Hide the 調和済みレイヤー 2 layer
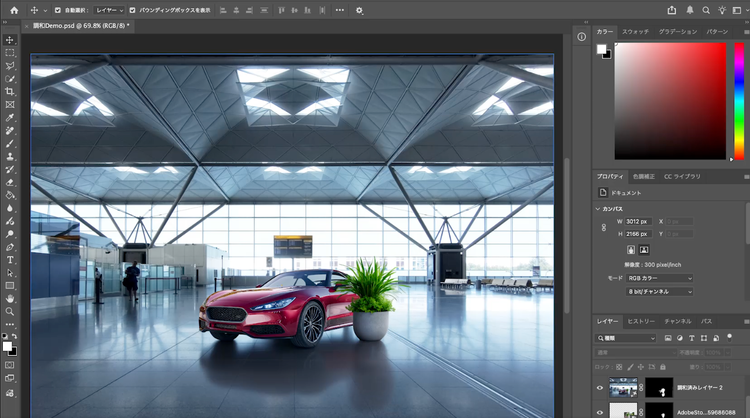This screenshot has width=750, height=418. click(600, 387)
